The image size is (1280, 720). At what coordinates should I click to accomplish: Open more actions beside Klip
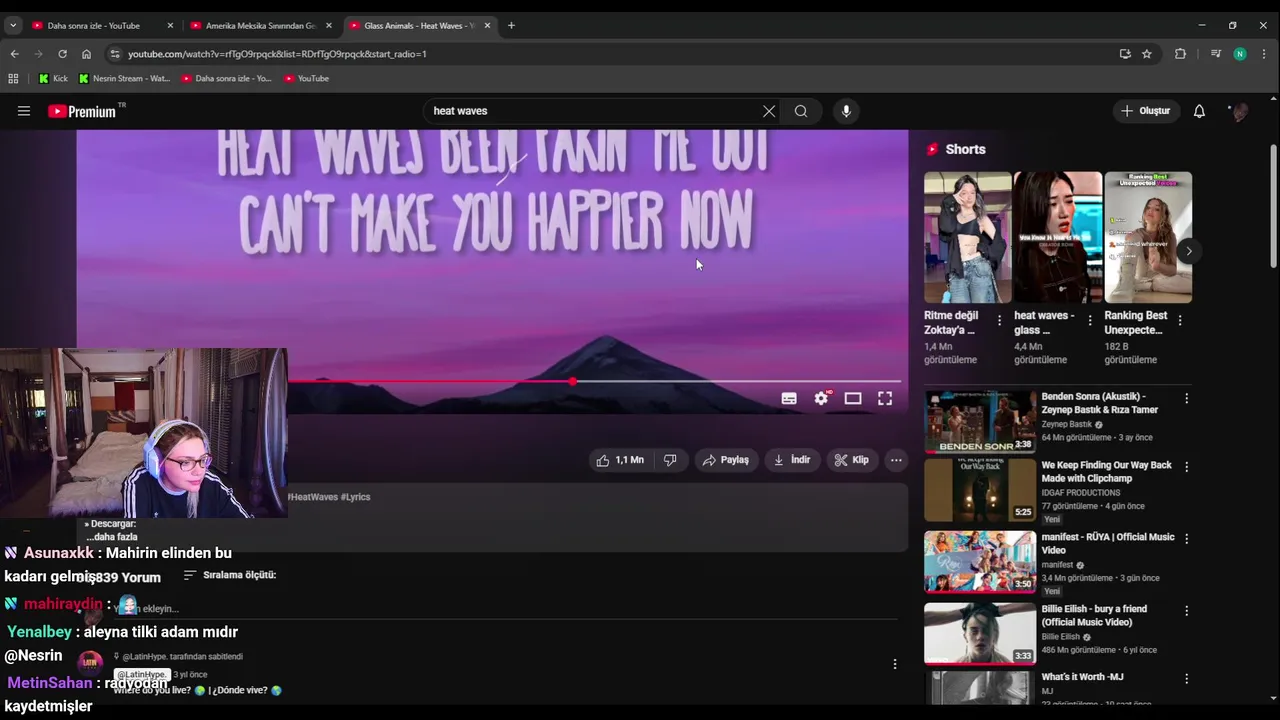click(896, 460)
